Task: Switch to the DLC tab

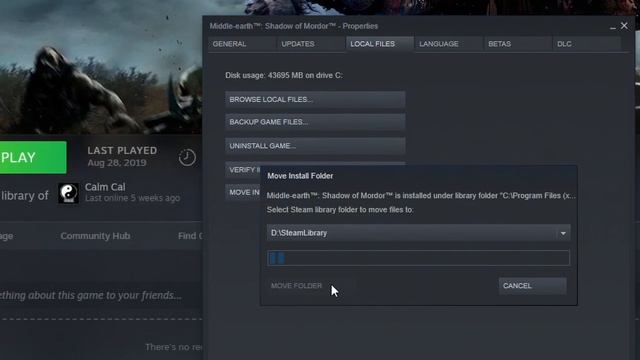Action: (x=587, y=44)
